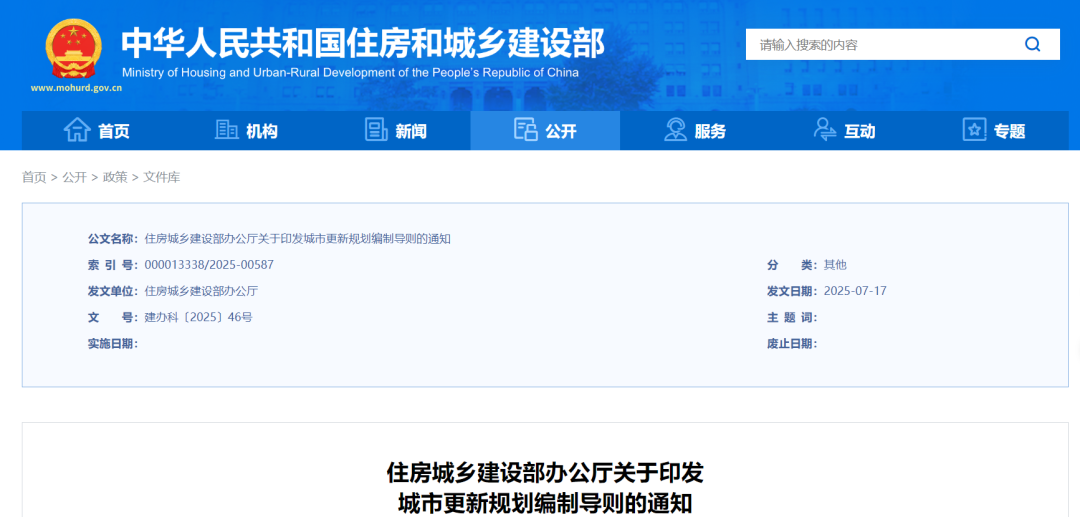
Task: Click document number 建办科〔2025〕46号
Action: (x=198, y=317)
